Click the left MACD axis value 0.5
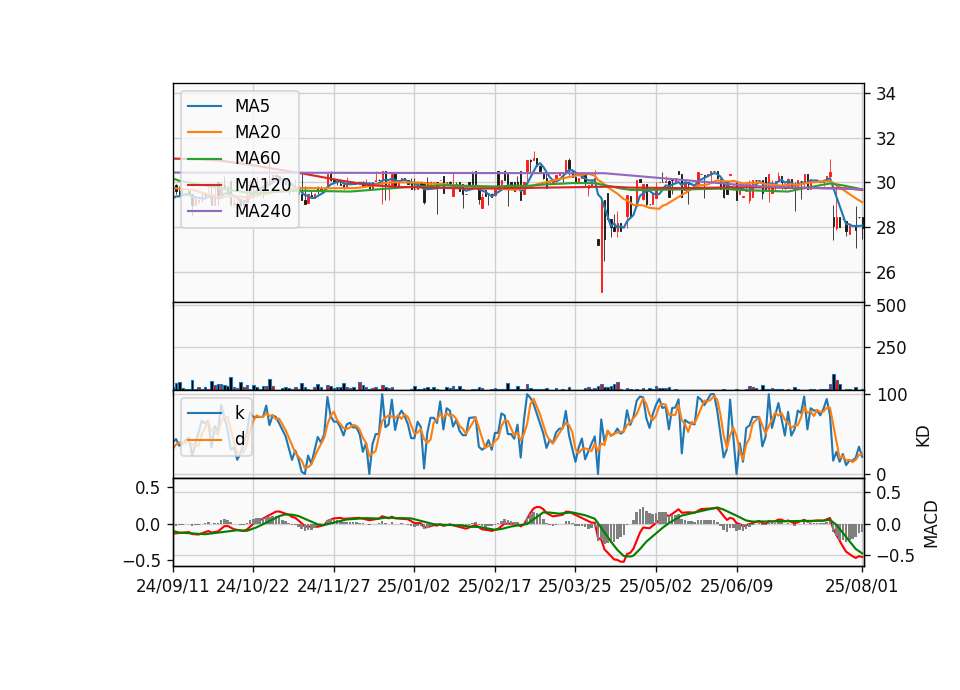Image resolution: width=960 pixels, height=690 pixels. (x=146, y=488)
